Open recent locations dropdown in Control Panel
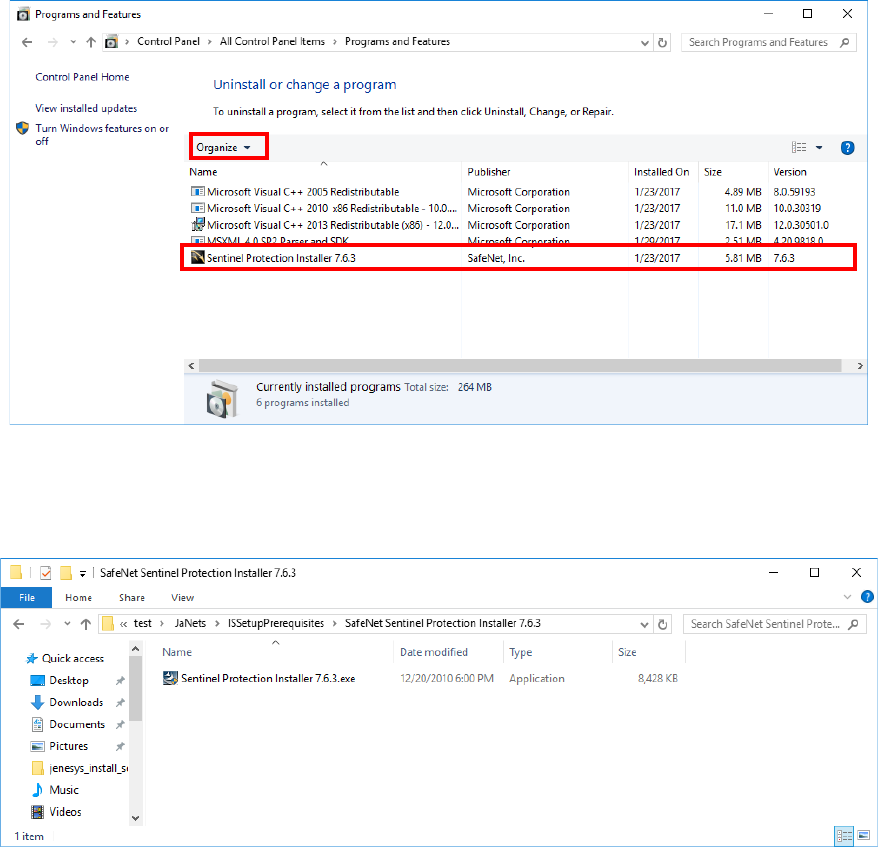The image size is (878, 847). point(73,42)
